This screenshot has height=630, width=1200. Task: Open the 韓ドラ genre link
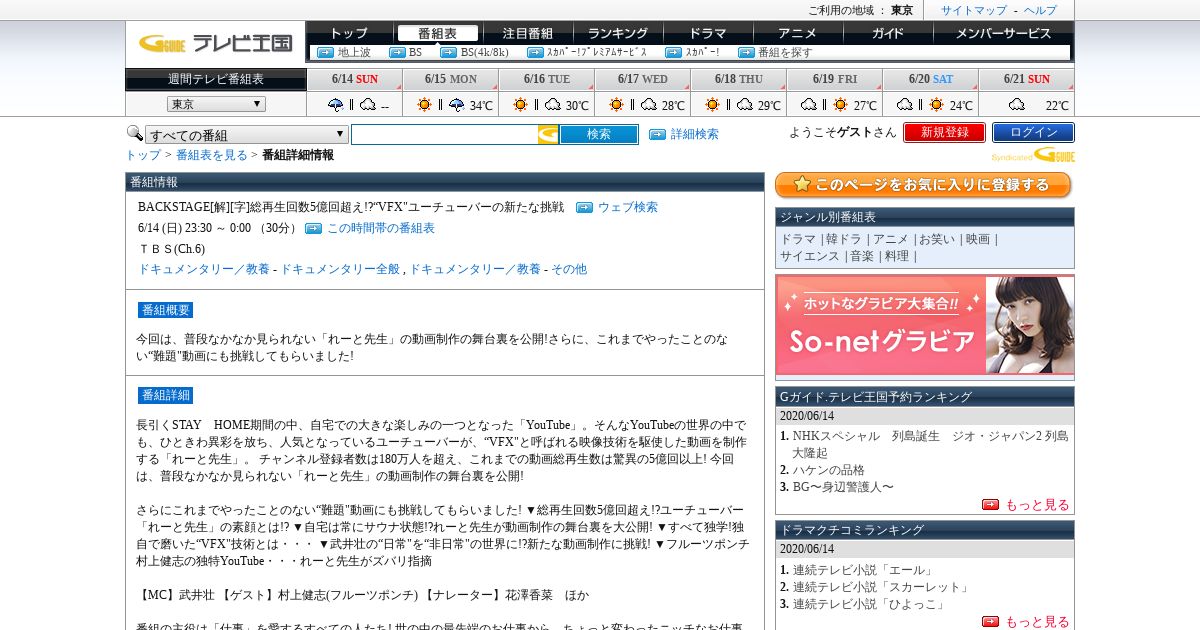845,239
